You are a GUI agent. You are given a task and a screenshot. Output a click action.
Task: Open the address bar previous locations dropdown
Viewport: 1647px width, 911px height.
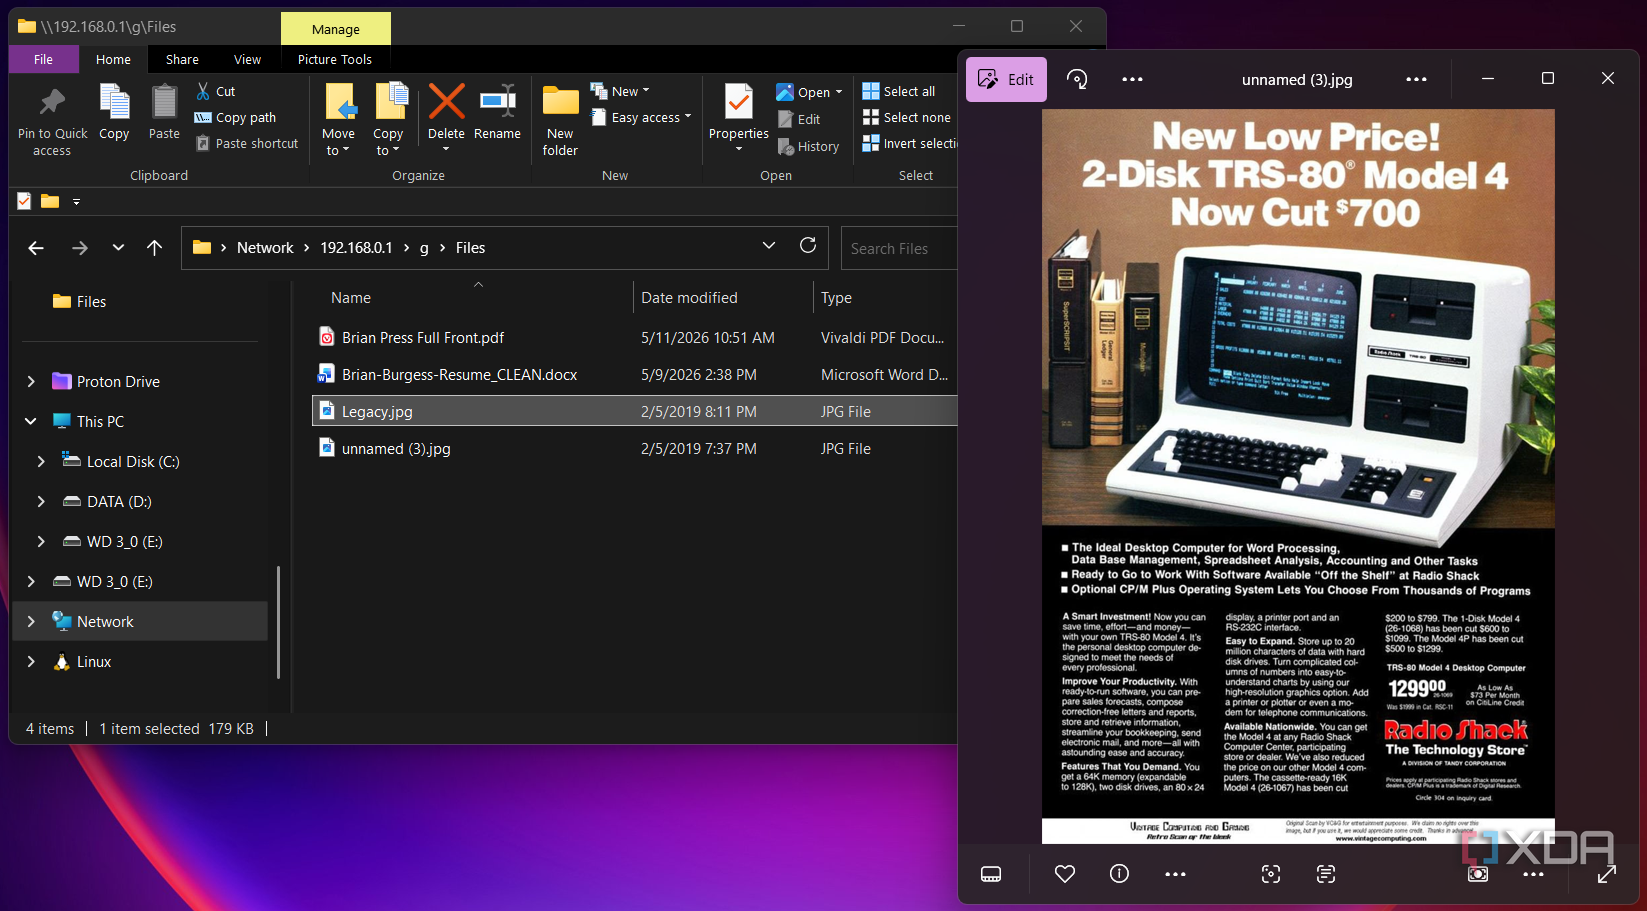pyautogui.click(x=769, y=246)
